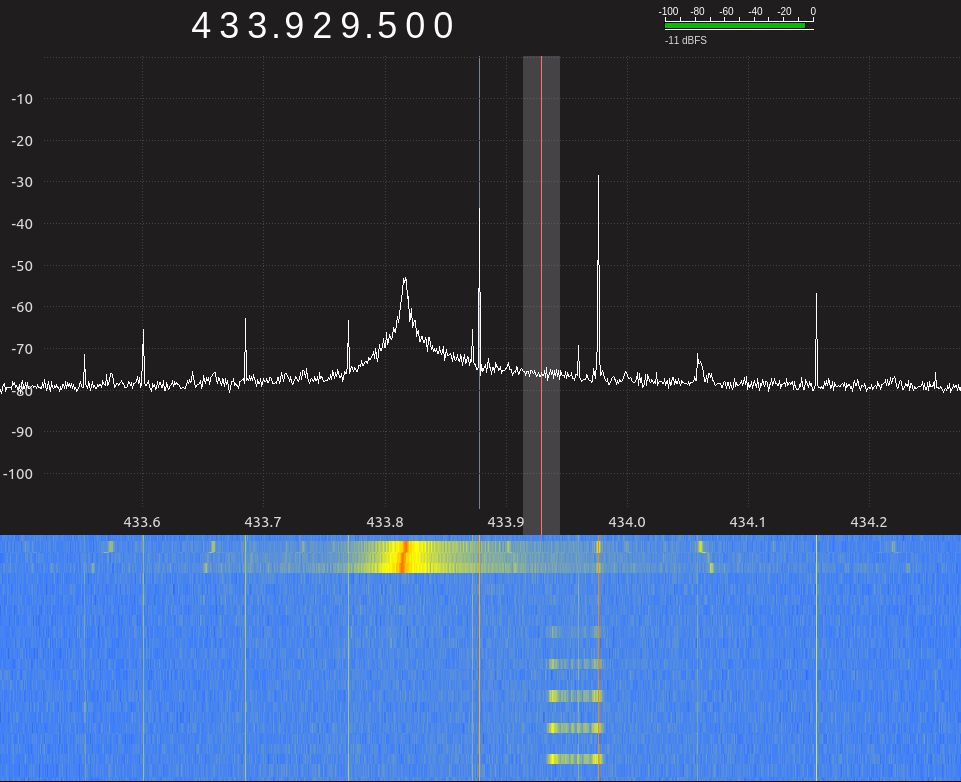
Task: Click the 433.7 frequency axis label
Action: [262, 522]
